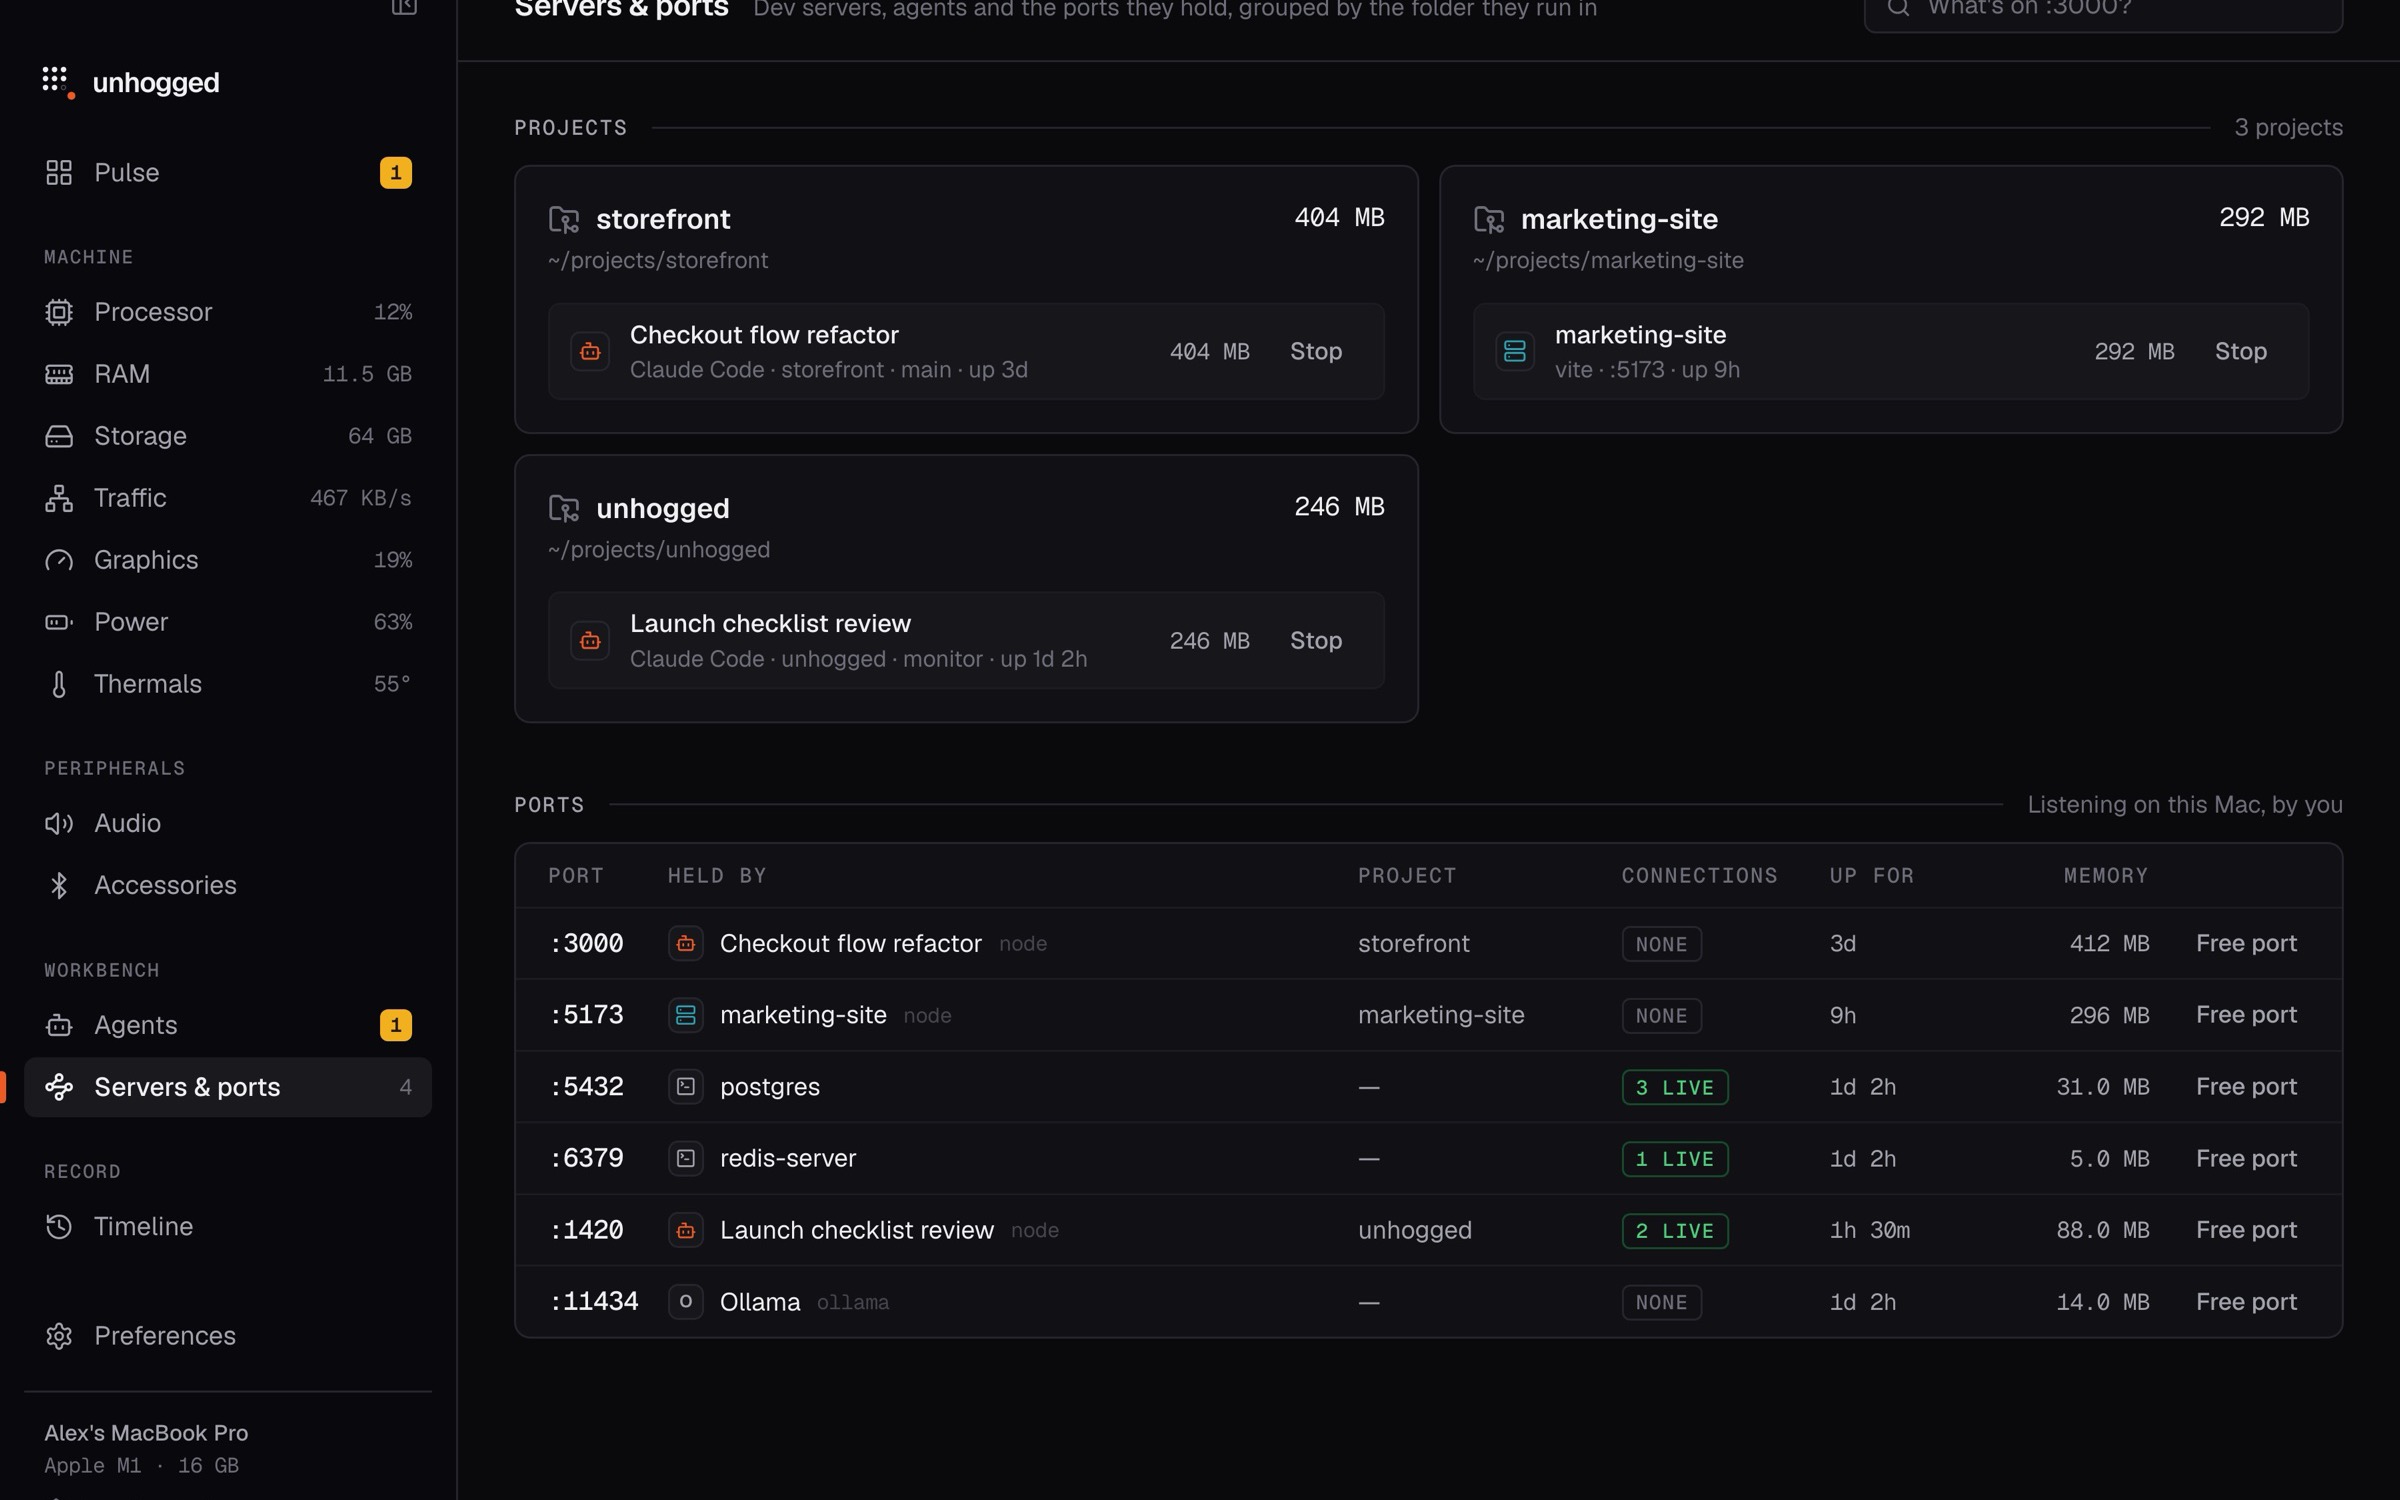Click the Processor chip icon
The width and height of the screenshot is (2400, 1500).
(59, 312)
